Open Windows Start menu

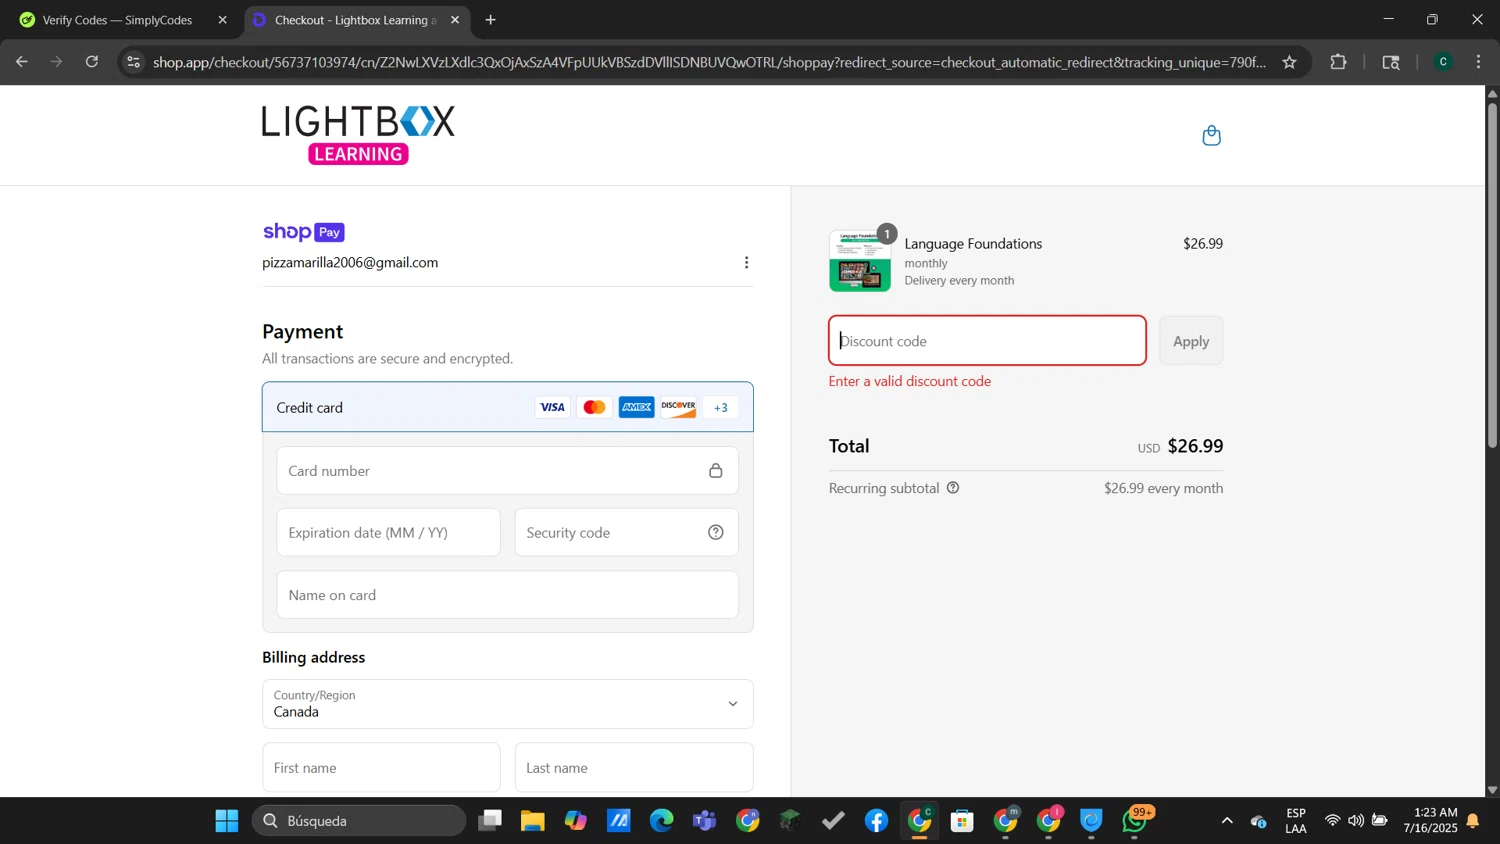[x=227, y=821]
